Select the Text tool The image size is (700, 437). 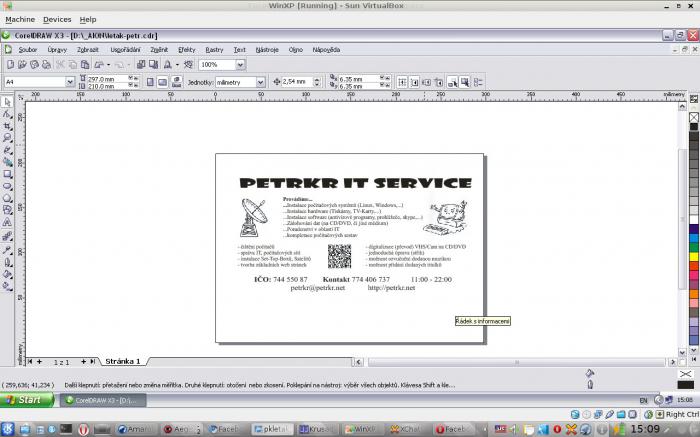(x=7, y=222)
